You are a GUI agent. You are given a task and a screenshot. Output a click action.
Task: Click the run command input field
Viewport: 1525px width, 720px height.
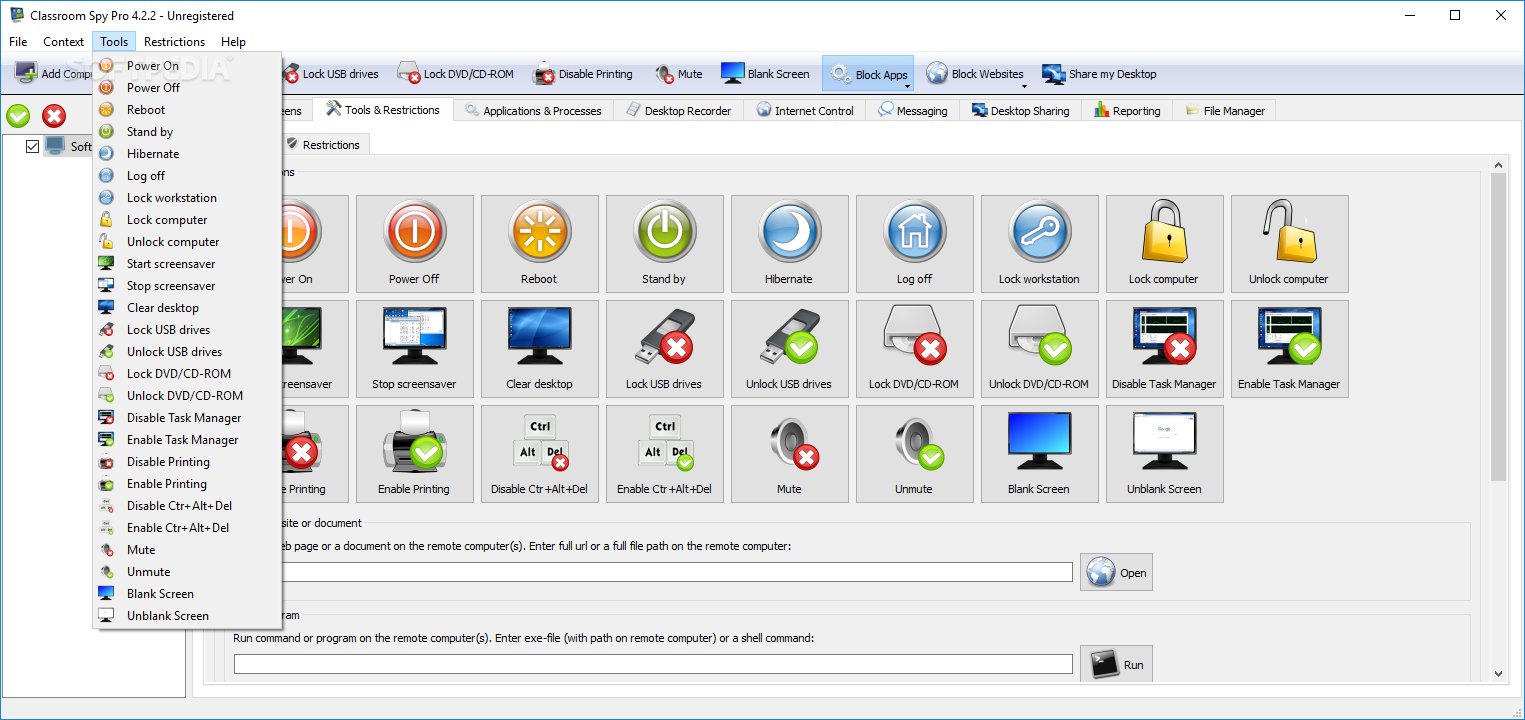[653, 664]
